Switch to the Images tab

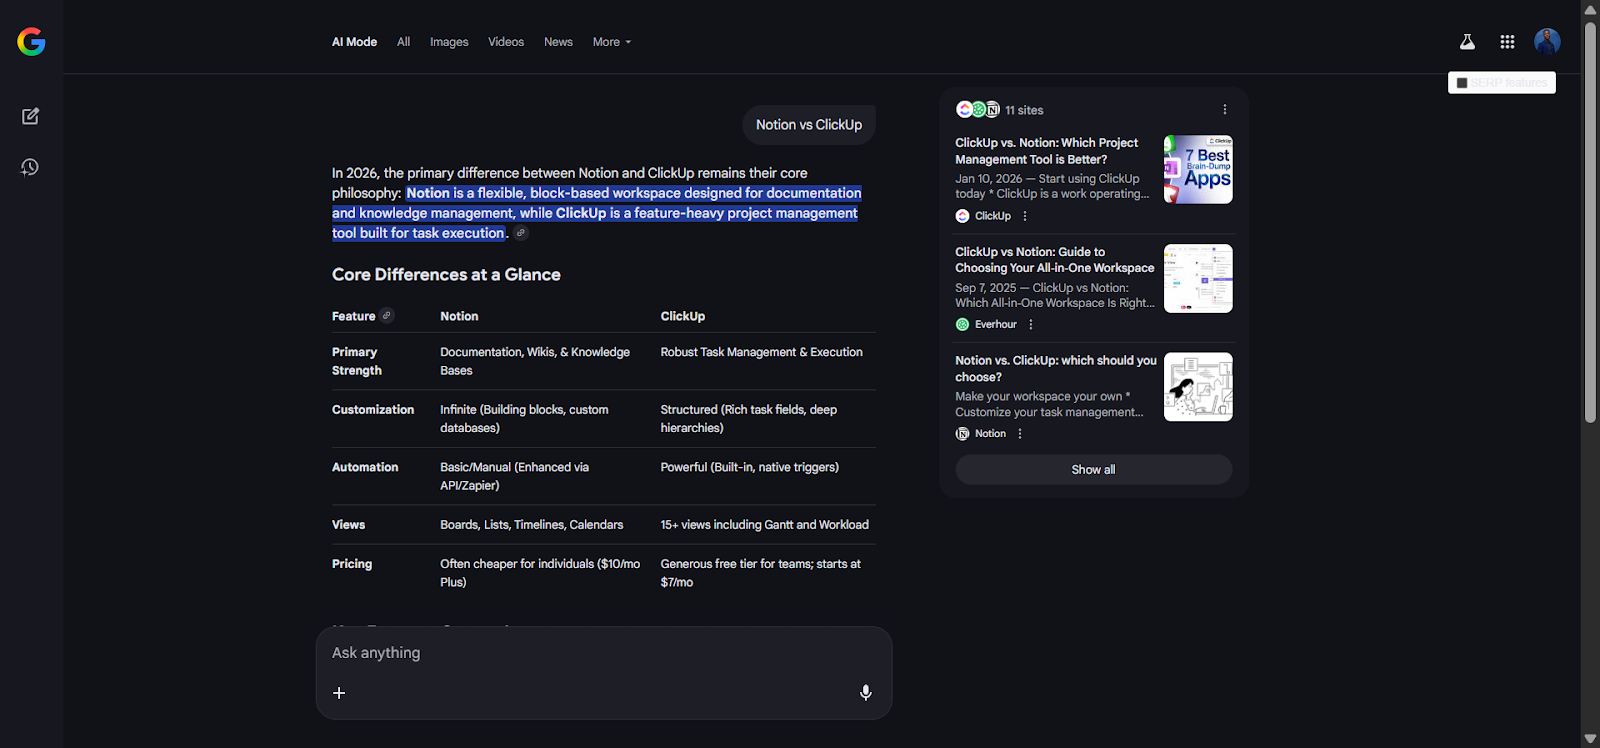pyautogui.click(x=449, y=42)
